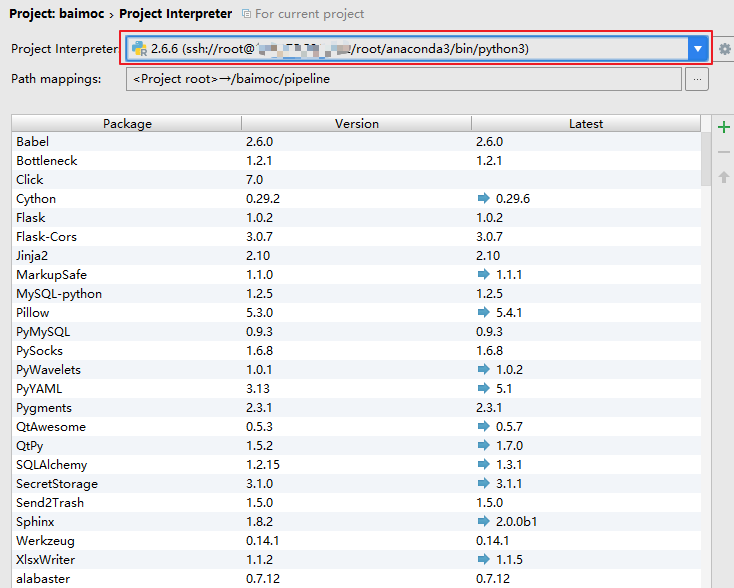Click latest version 0.14.1 of Werkzeug
Viewport: 734px width, 588px height.
click(492, 541)
